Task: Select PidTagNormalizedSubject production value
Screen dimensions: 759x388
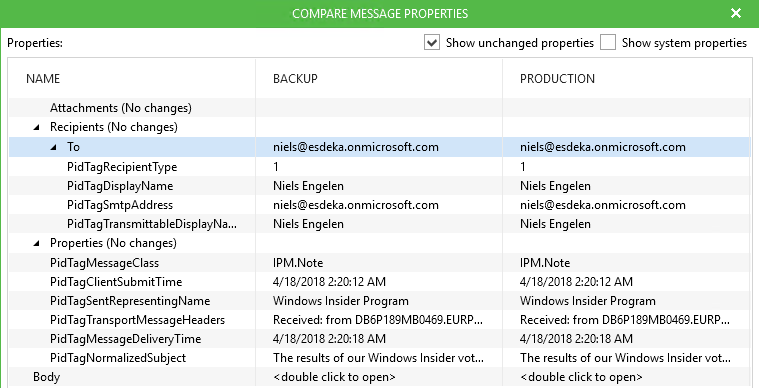Action: click(625, 358)
